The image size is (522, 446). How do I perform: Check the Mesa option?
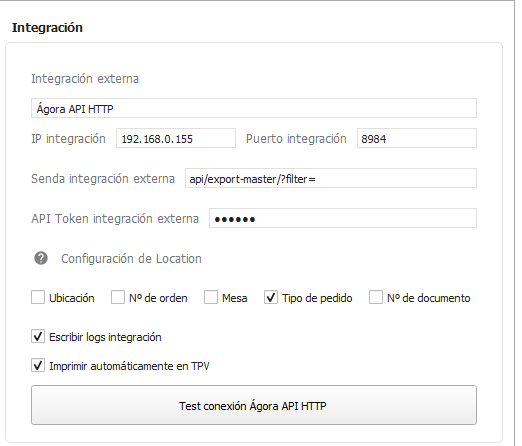click(211, 297)
